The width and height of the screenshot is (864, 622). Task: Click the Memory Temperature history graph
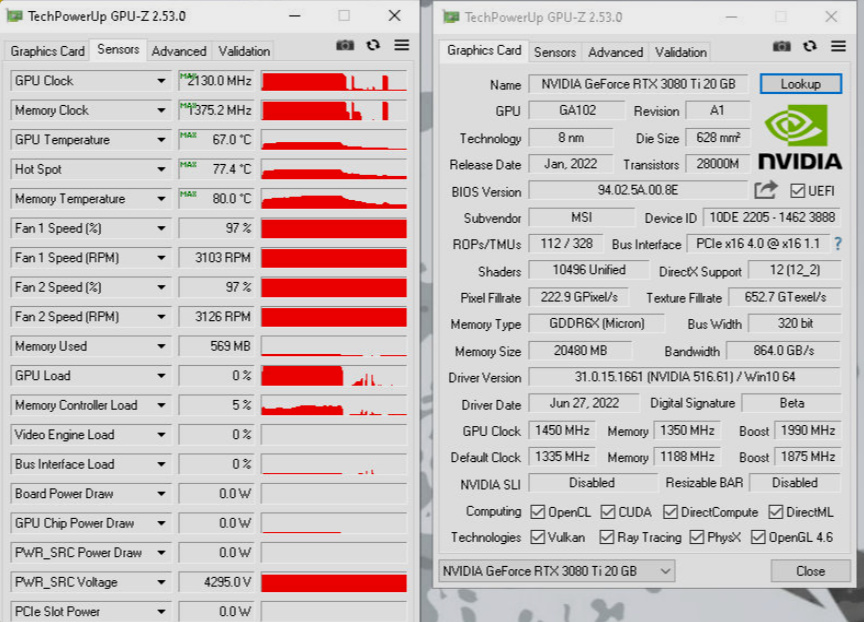[x=334, y=199]
